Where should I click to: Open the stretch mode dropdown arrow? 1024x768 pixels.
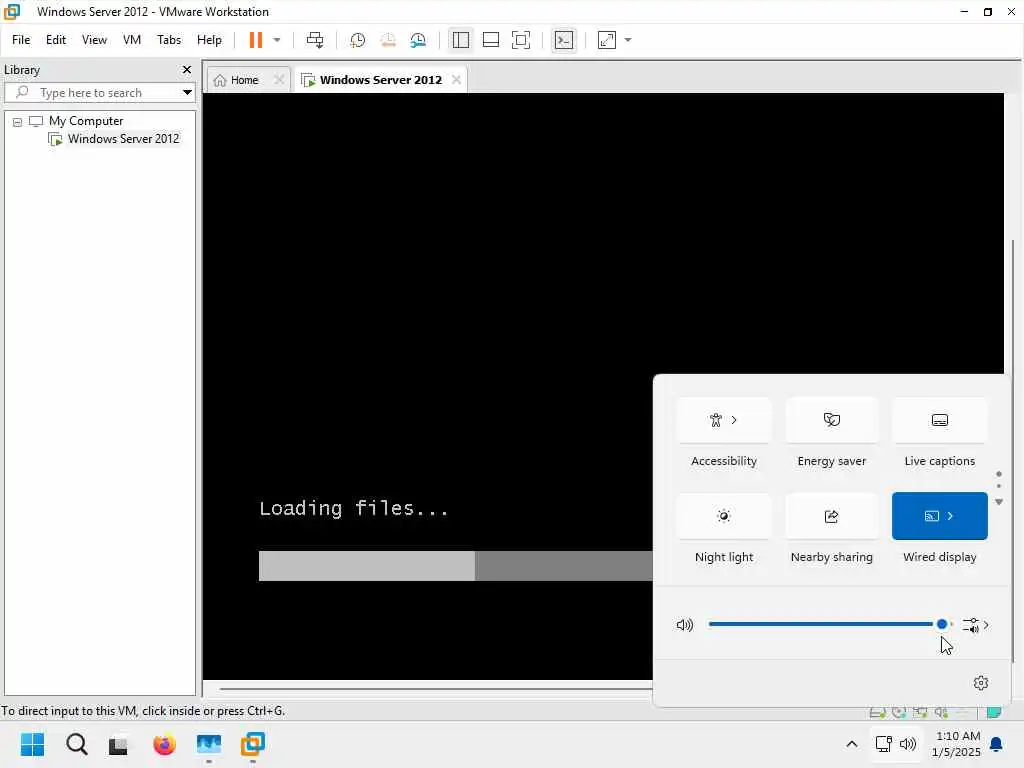[x=628, y=40]
